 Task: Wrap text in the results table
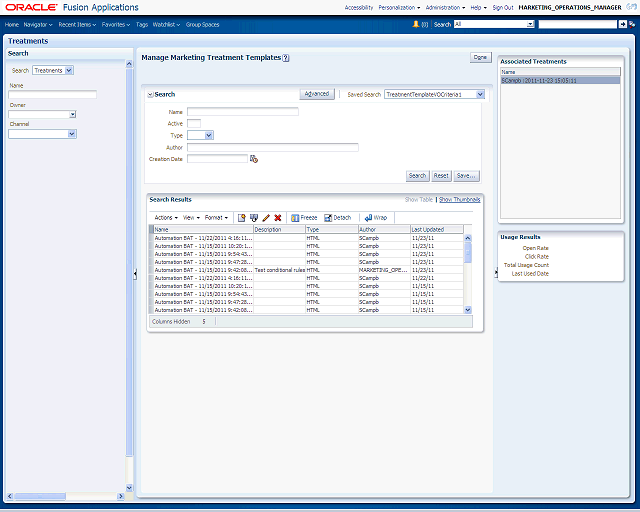(376, 218)
